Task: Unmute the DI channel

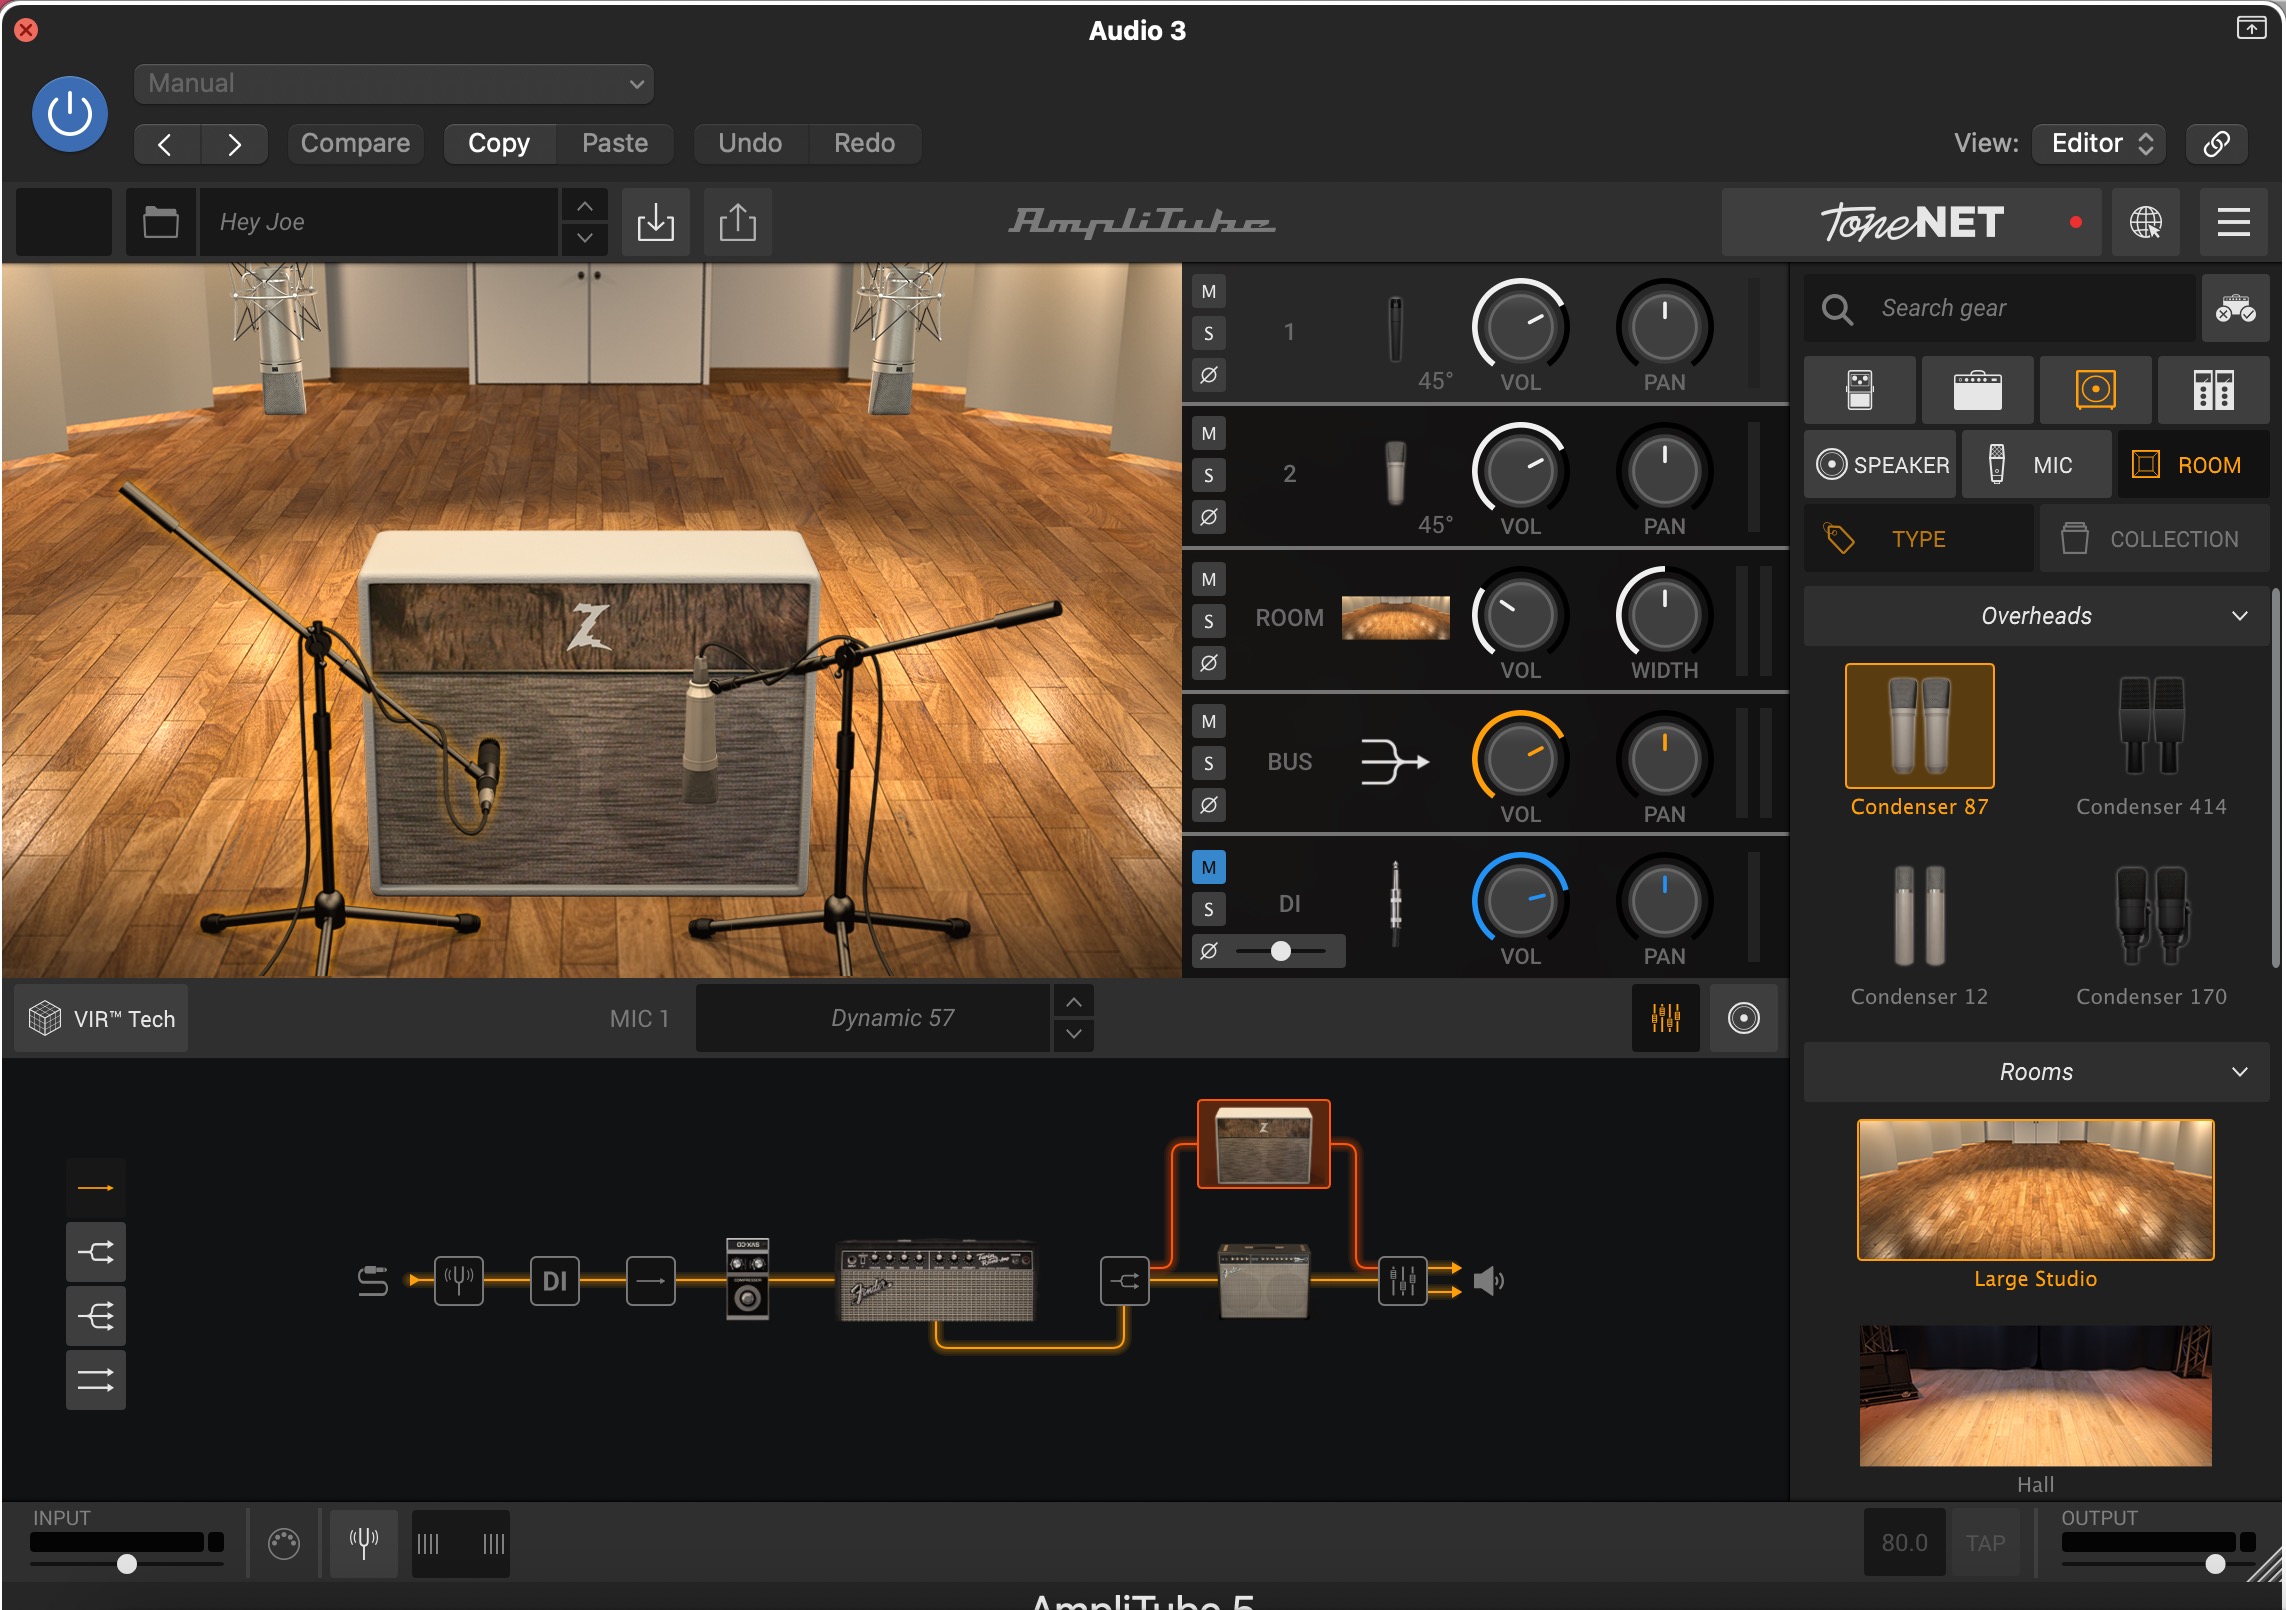Action: [1208, 867]
